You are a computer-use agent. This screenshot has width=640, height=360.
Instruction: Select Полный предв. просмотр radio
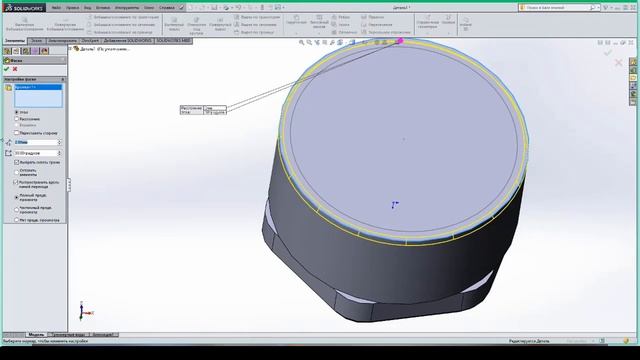point(17,198)
